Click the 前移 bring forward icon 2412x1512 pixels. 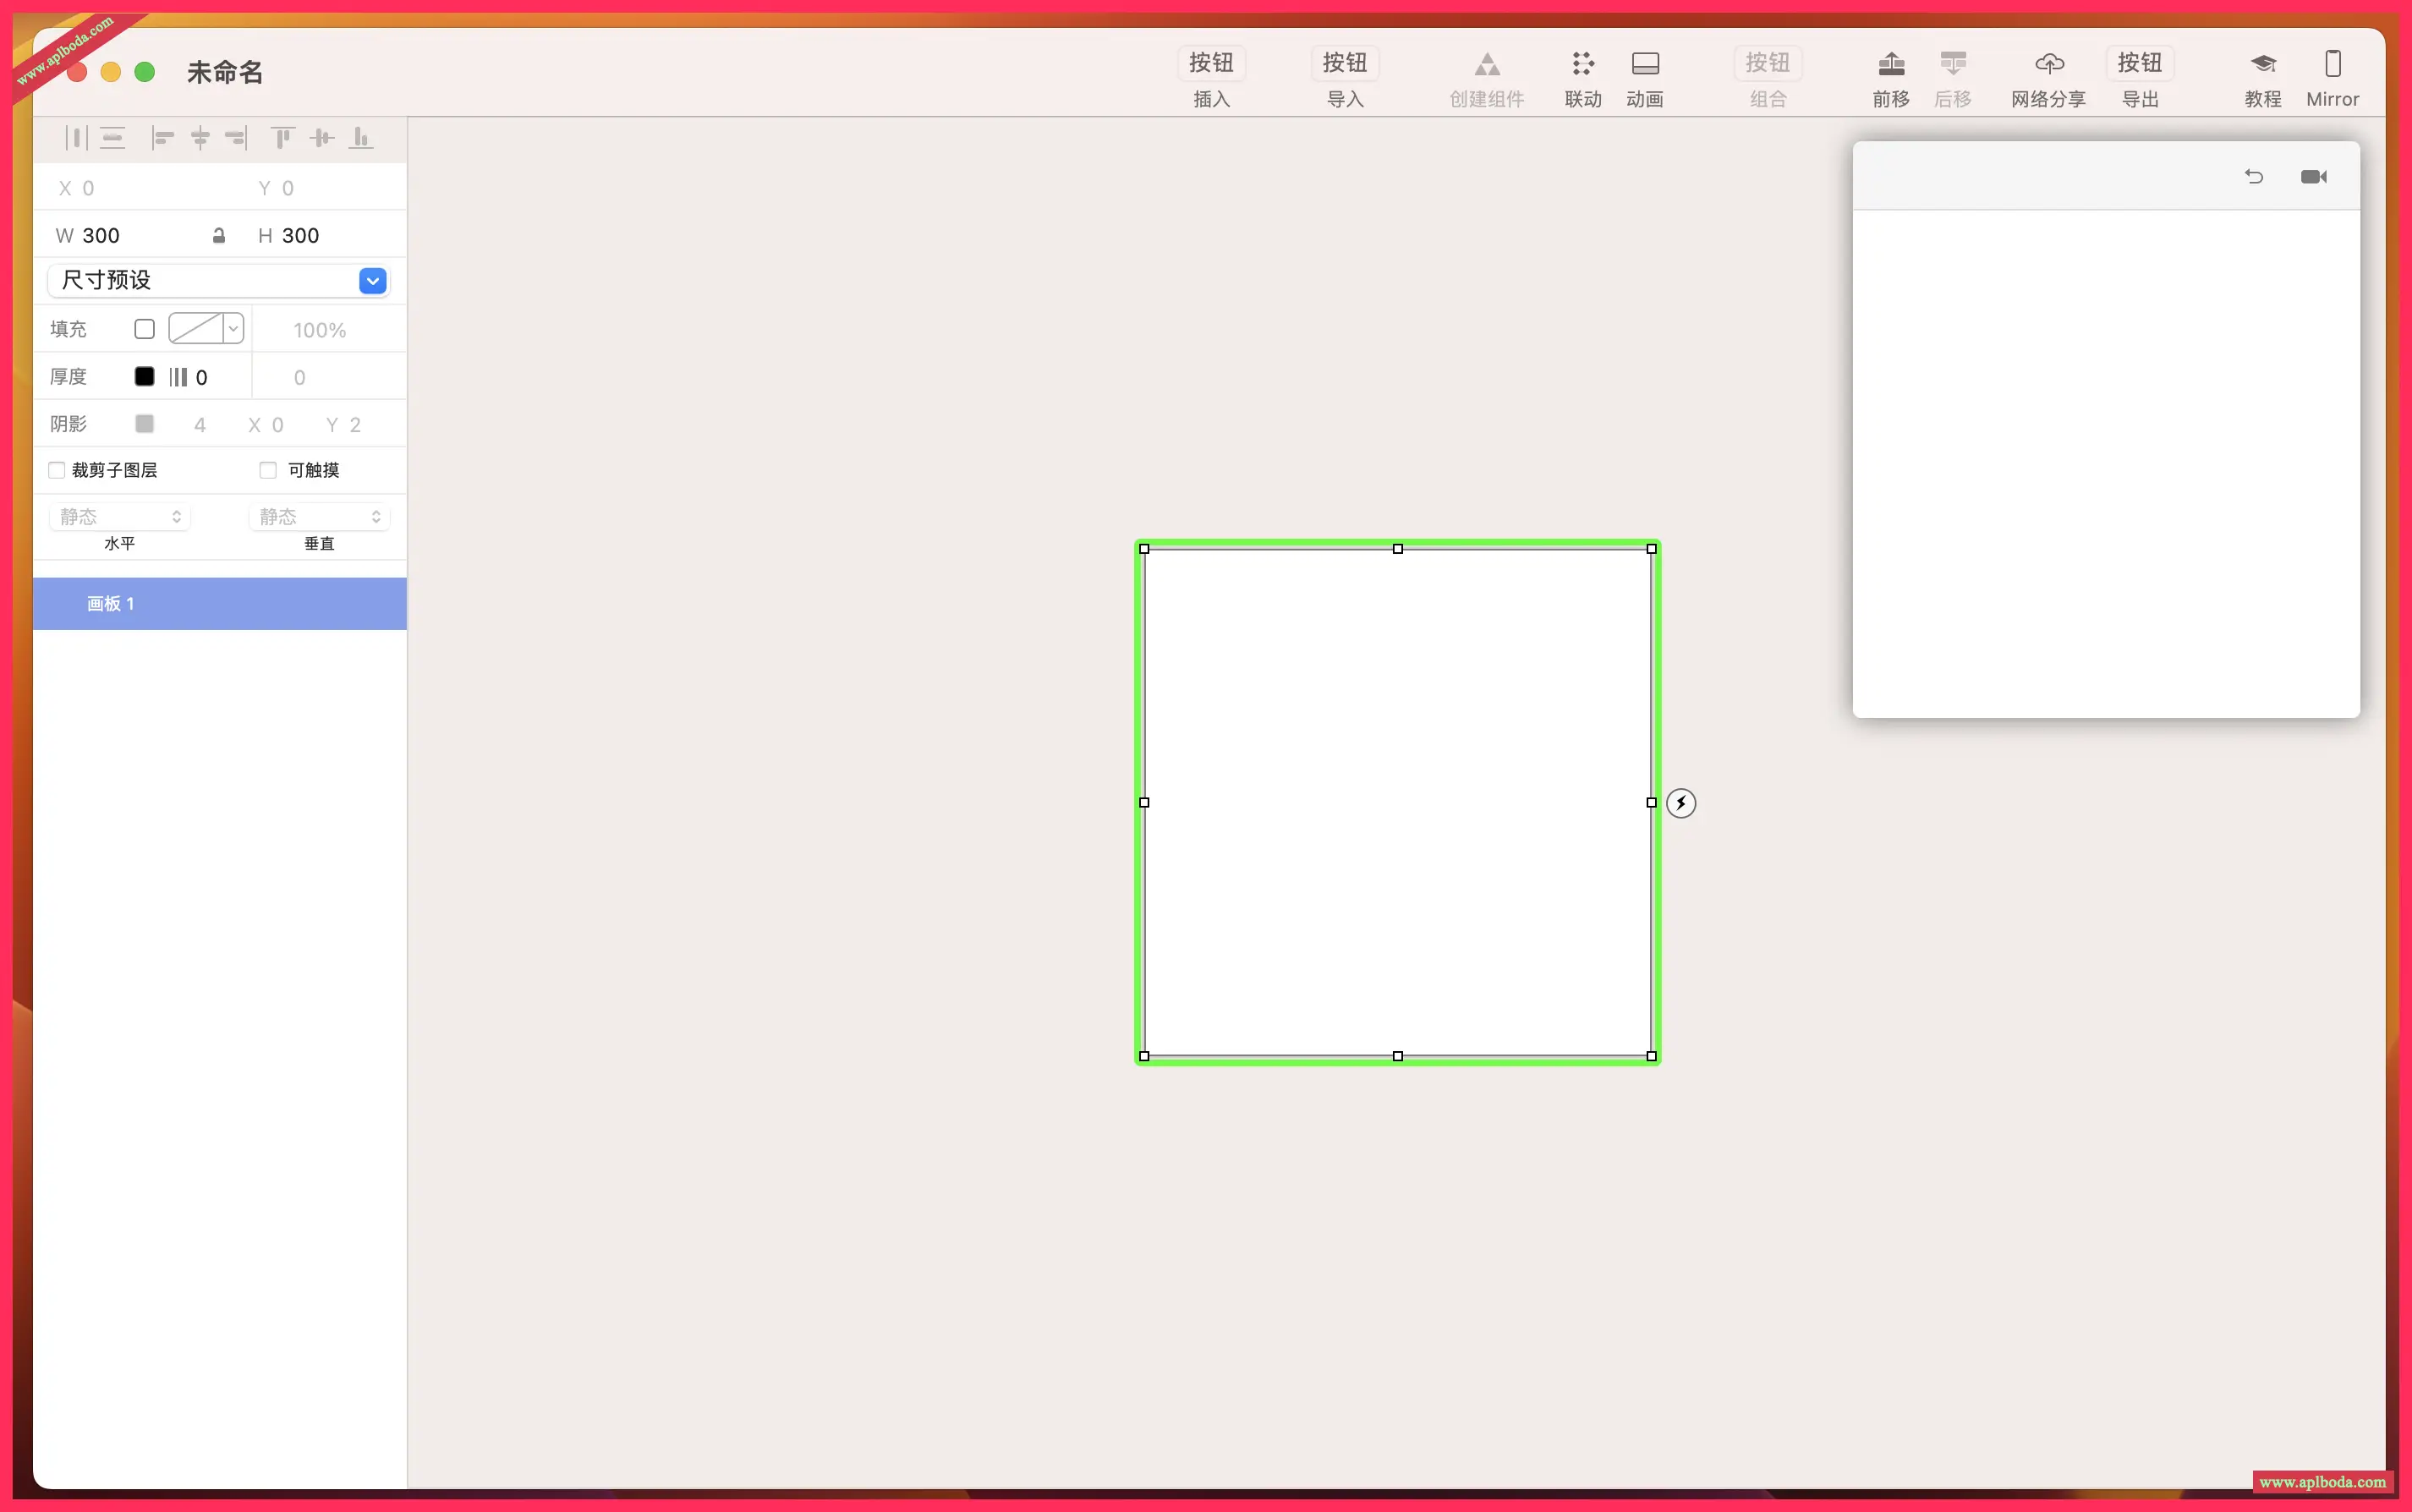[1890, 65]
